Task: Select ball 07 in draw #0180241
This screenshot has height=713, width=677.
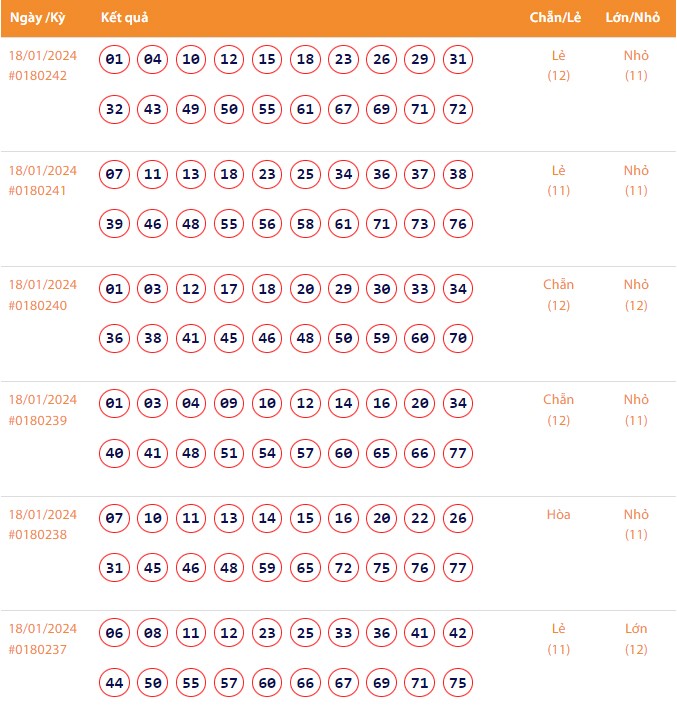Action: [115, 175]
